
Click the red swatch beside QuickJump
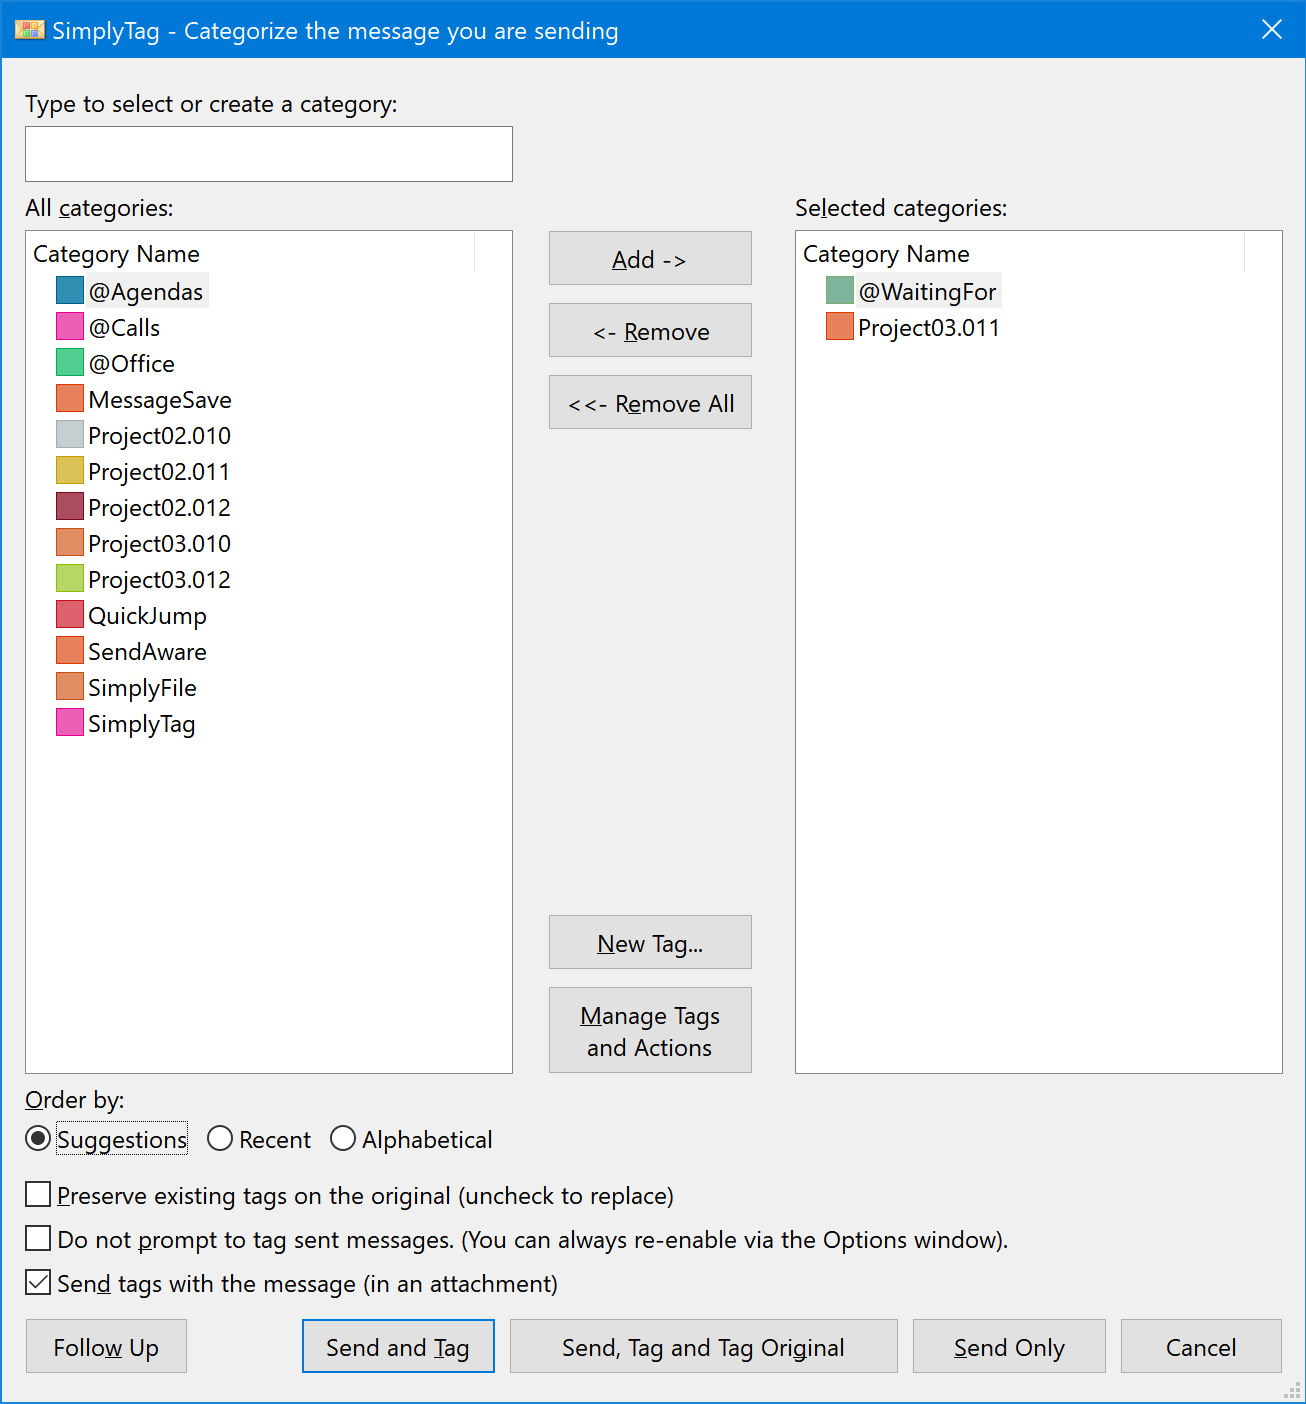70,615
